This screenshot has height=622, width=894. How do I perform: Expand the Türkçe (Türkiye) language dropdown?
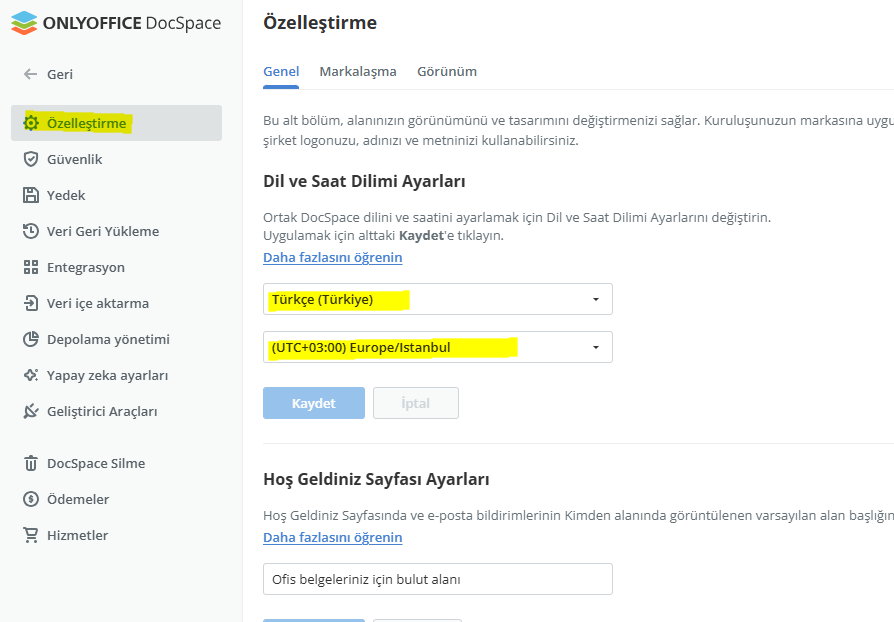pyautogui.click(x=437, y=299)
